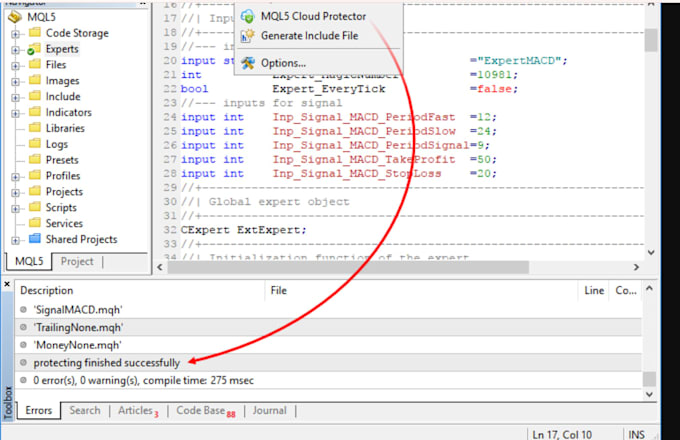The width and height of the screenshot is (680, 440).
Task: Click the editor horizontal scrollbar thumb
Action: click(x=348, y=267)
